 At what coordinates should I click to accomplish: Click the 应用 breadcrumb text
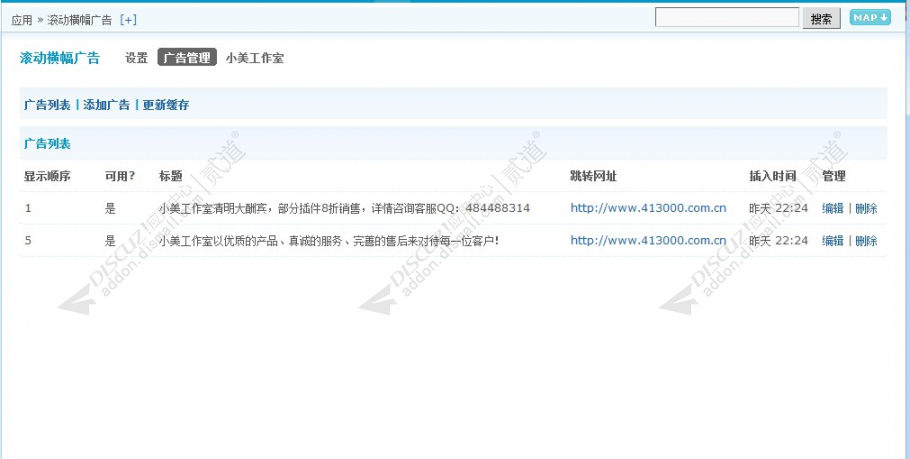22,20
